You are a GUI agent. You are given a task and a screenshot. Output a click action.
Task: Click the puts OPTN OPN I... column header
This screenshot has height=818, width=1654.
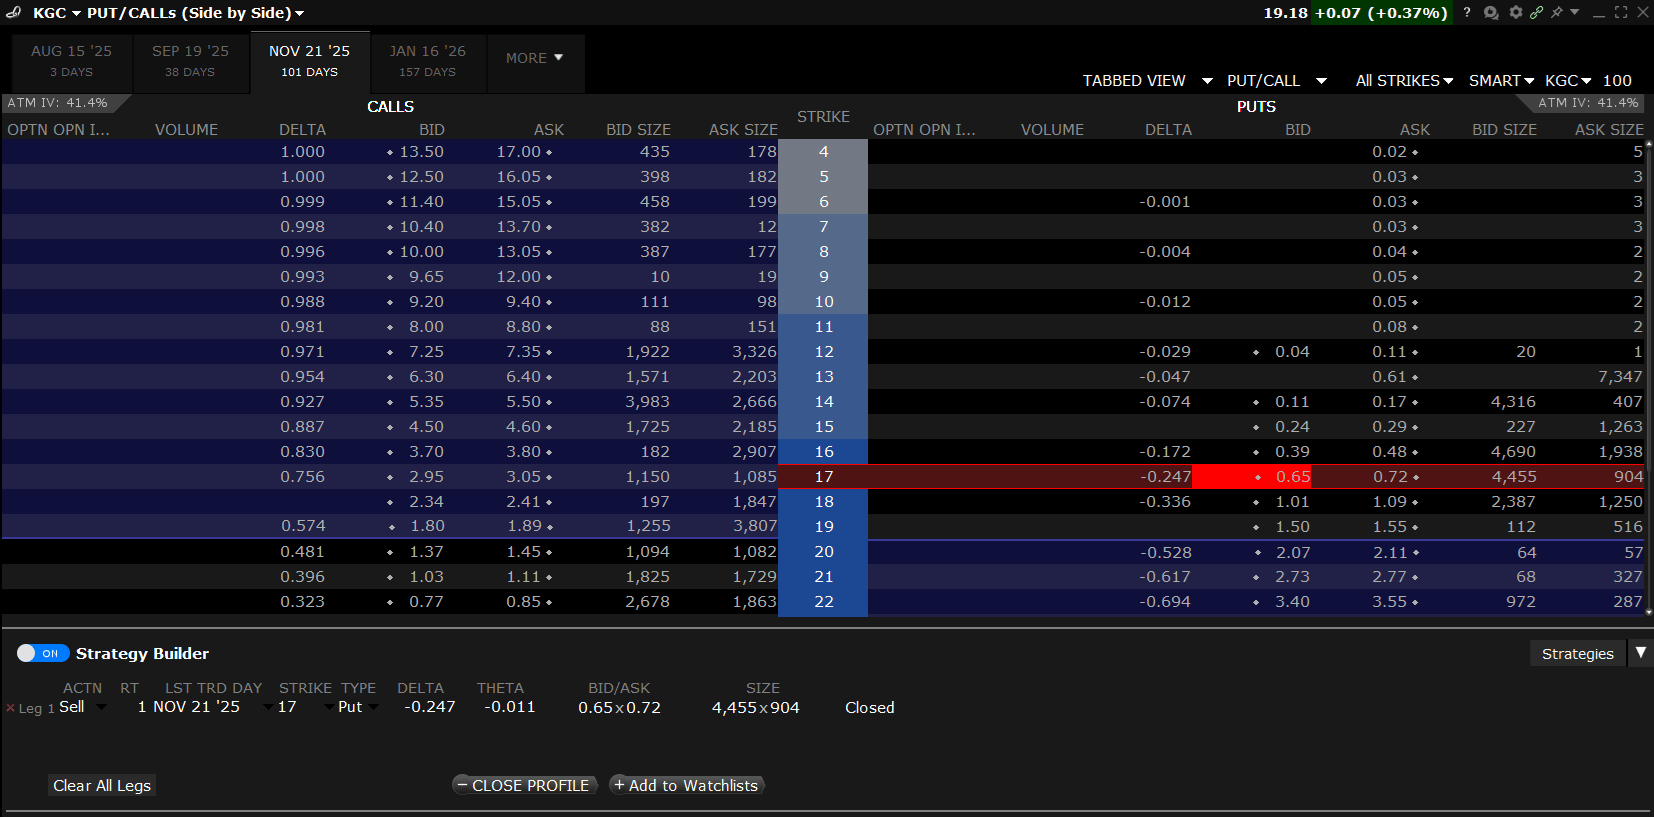[924, 130]
